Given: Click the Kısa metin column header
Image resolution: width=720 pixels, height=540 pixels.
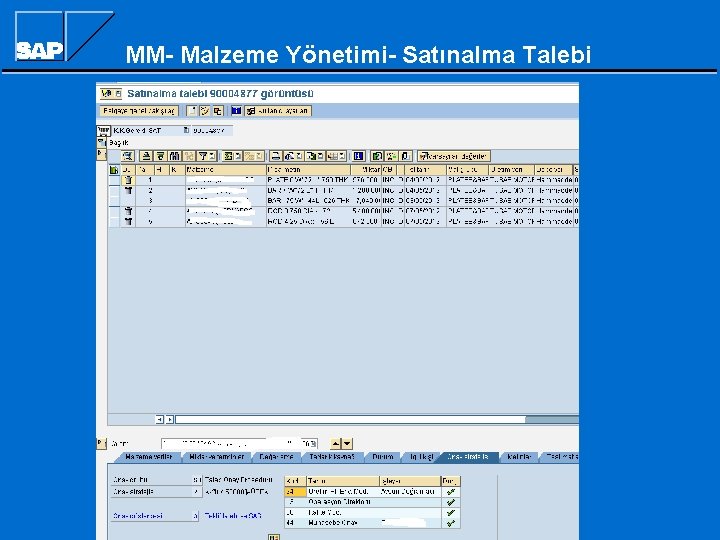Looking at the screenshot, I should 308,170.
